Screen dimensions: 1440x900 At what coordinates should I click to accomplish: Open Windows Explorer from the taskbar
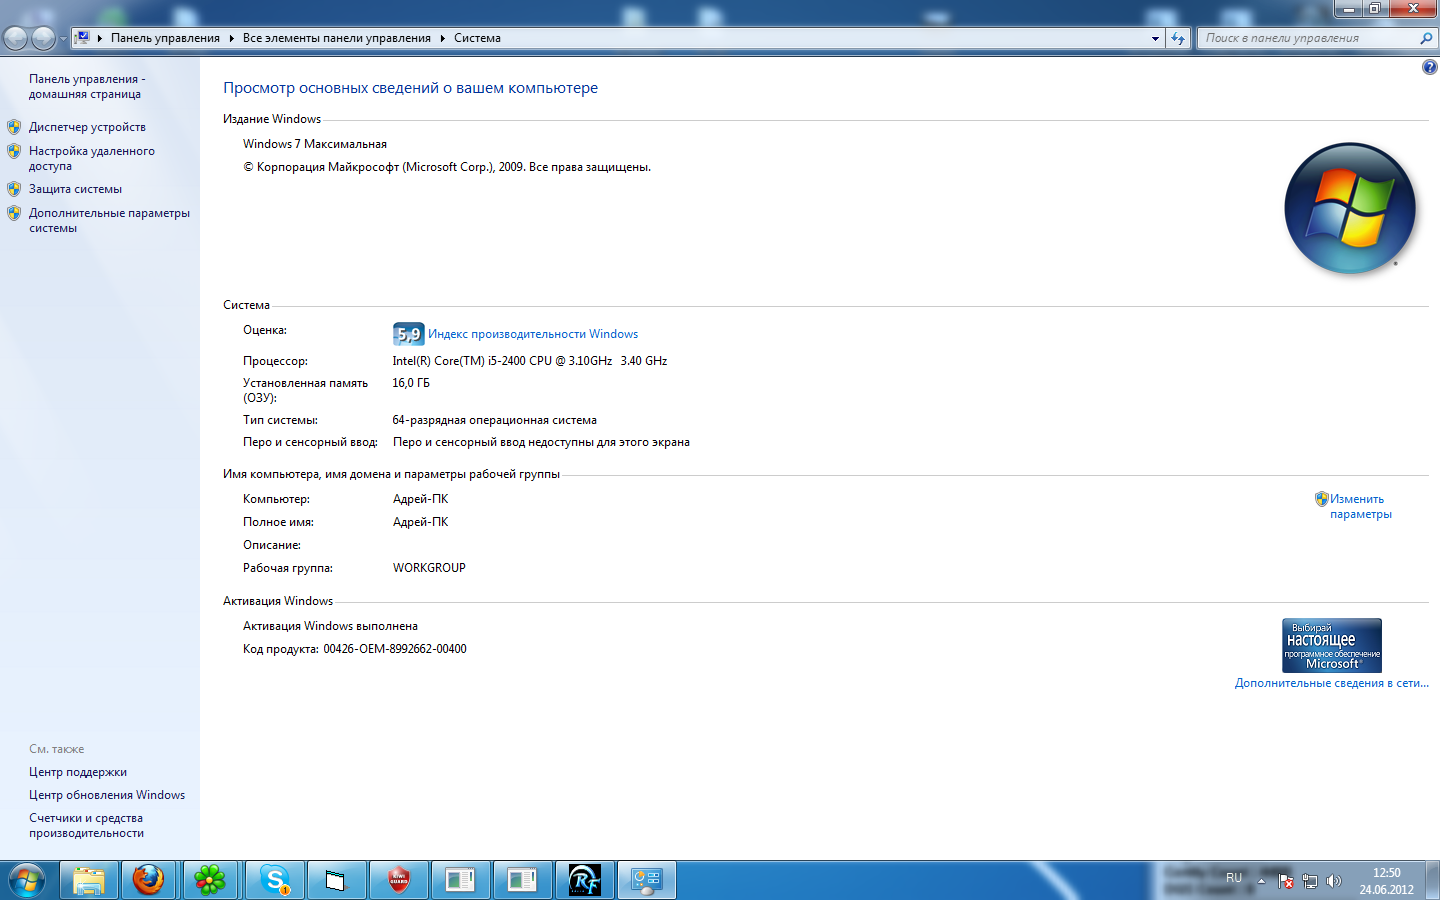88,880
